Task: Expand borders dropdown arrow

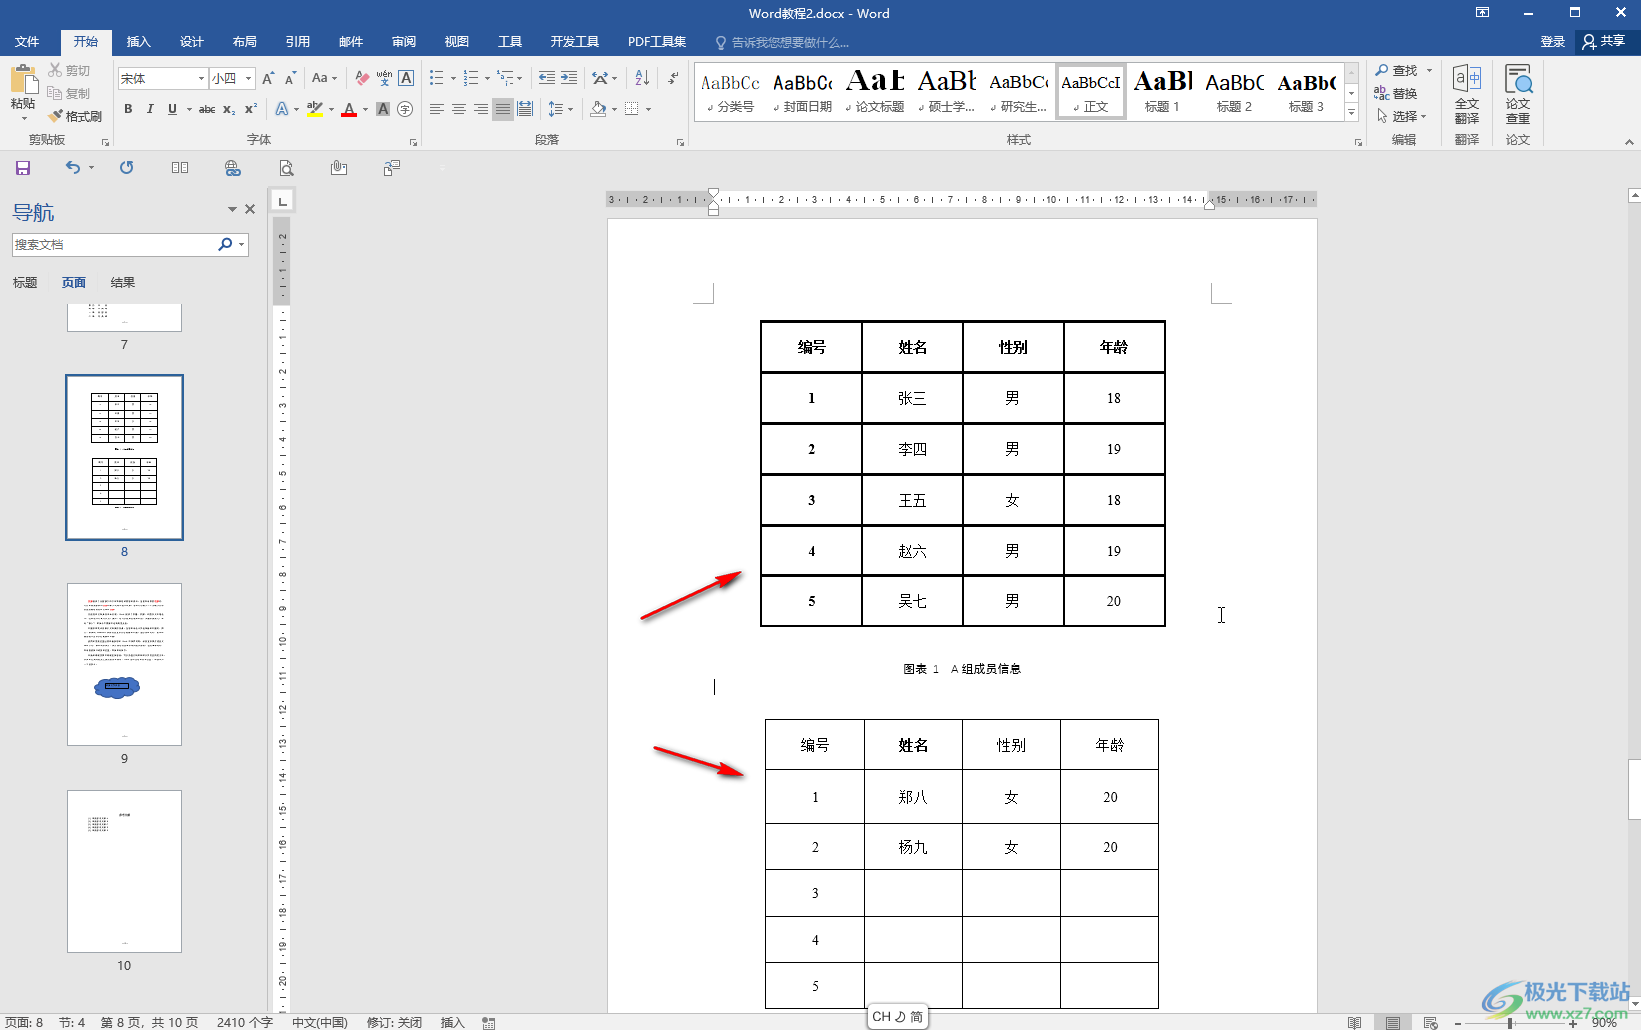Action: pos(649,109)
